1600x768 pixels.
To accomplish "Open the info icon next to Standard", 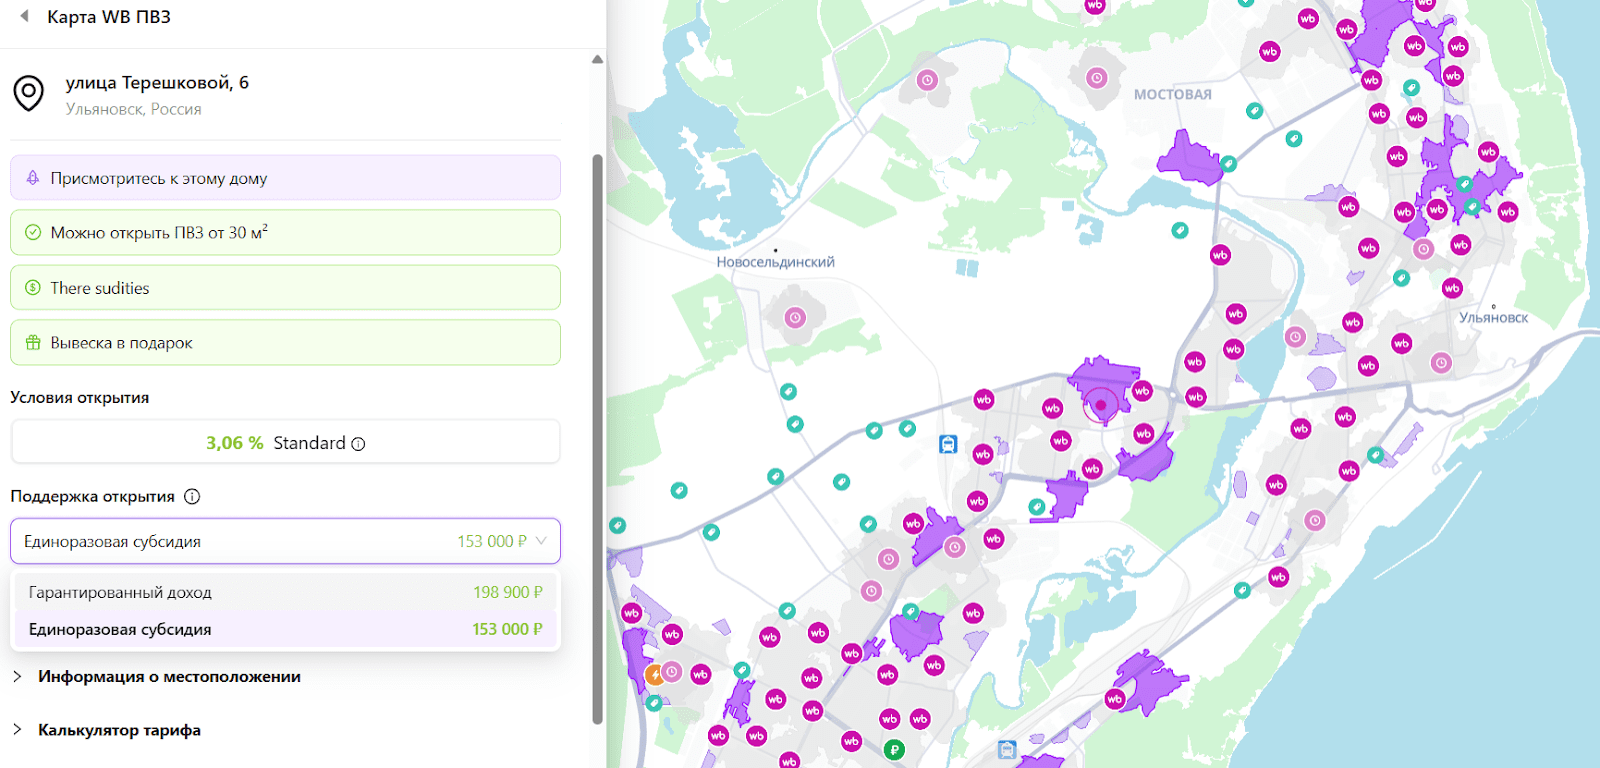I will click(x=358, y=444).
